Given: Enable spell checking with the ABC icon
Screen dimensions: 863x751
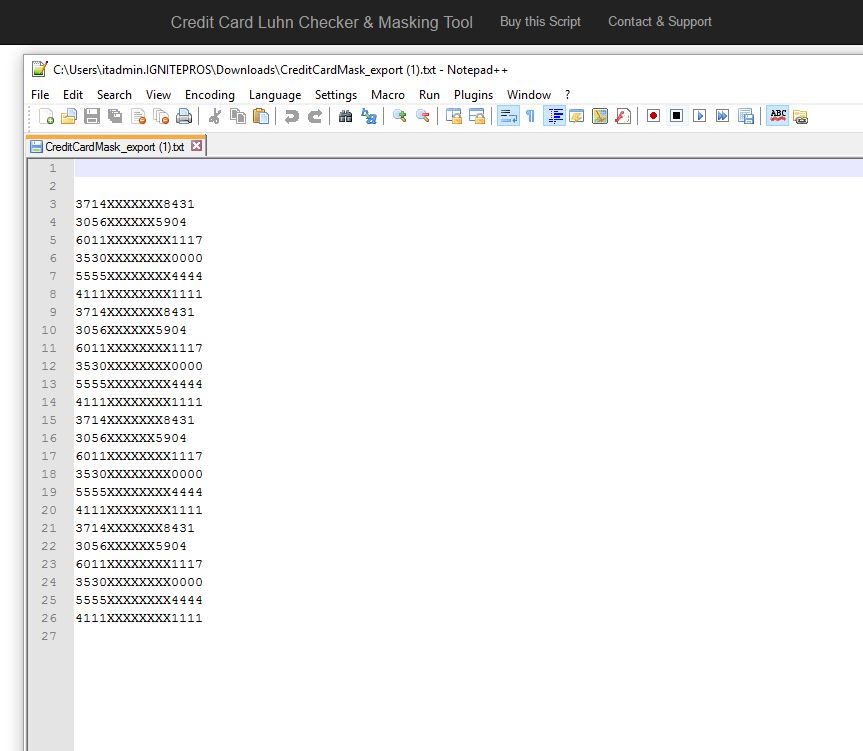Looking at the screenshot, I should click(778, 116).
